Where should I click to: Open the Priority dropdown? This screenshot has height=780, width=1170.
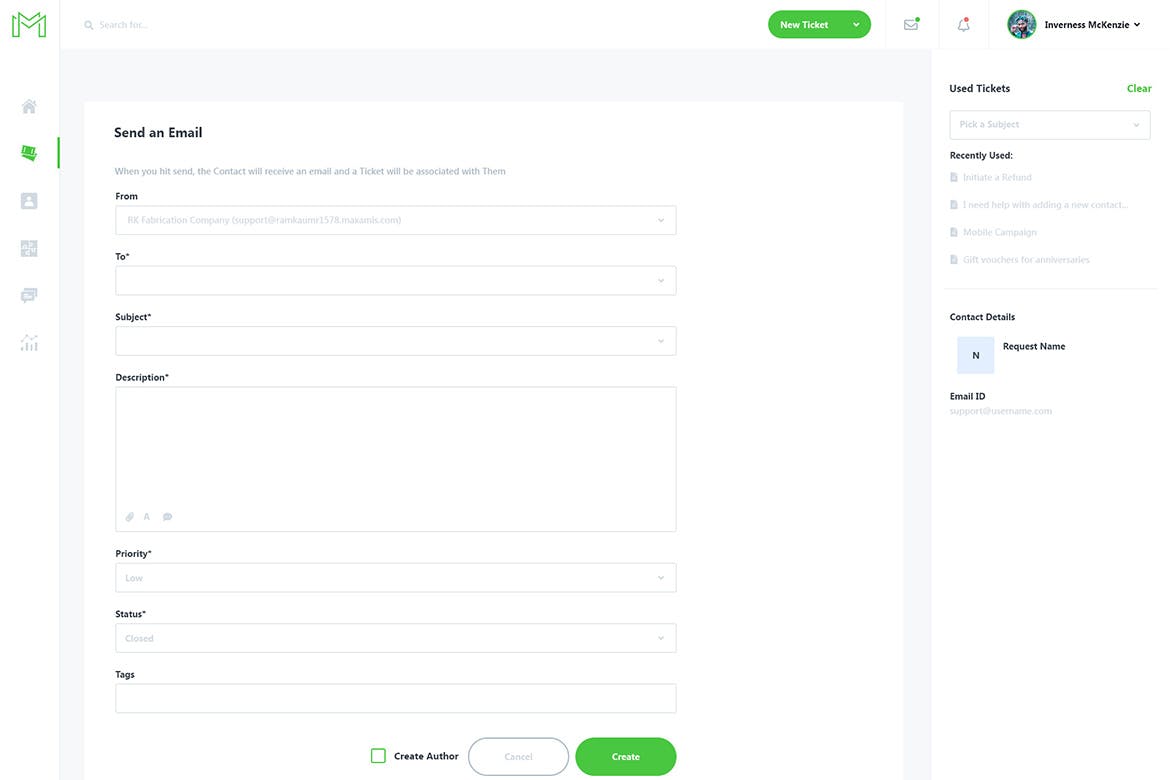click(x=395, y=578)
